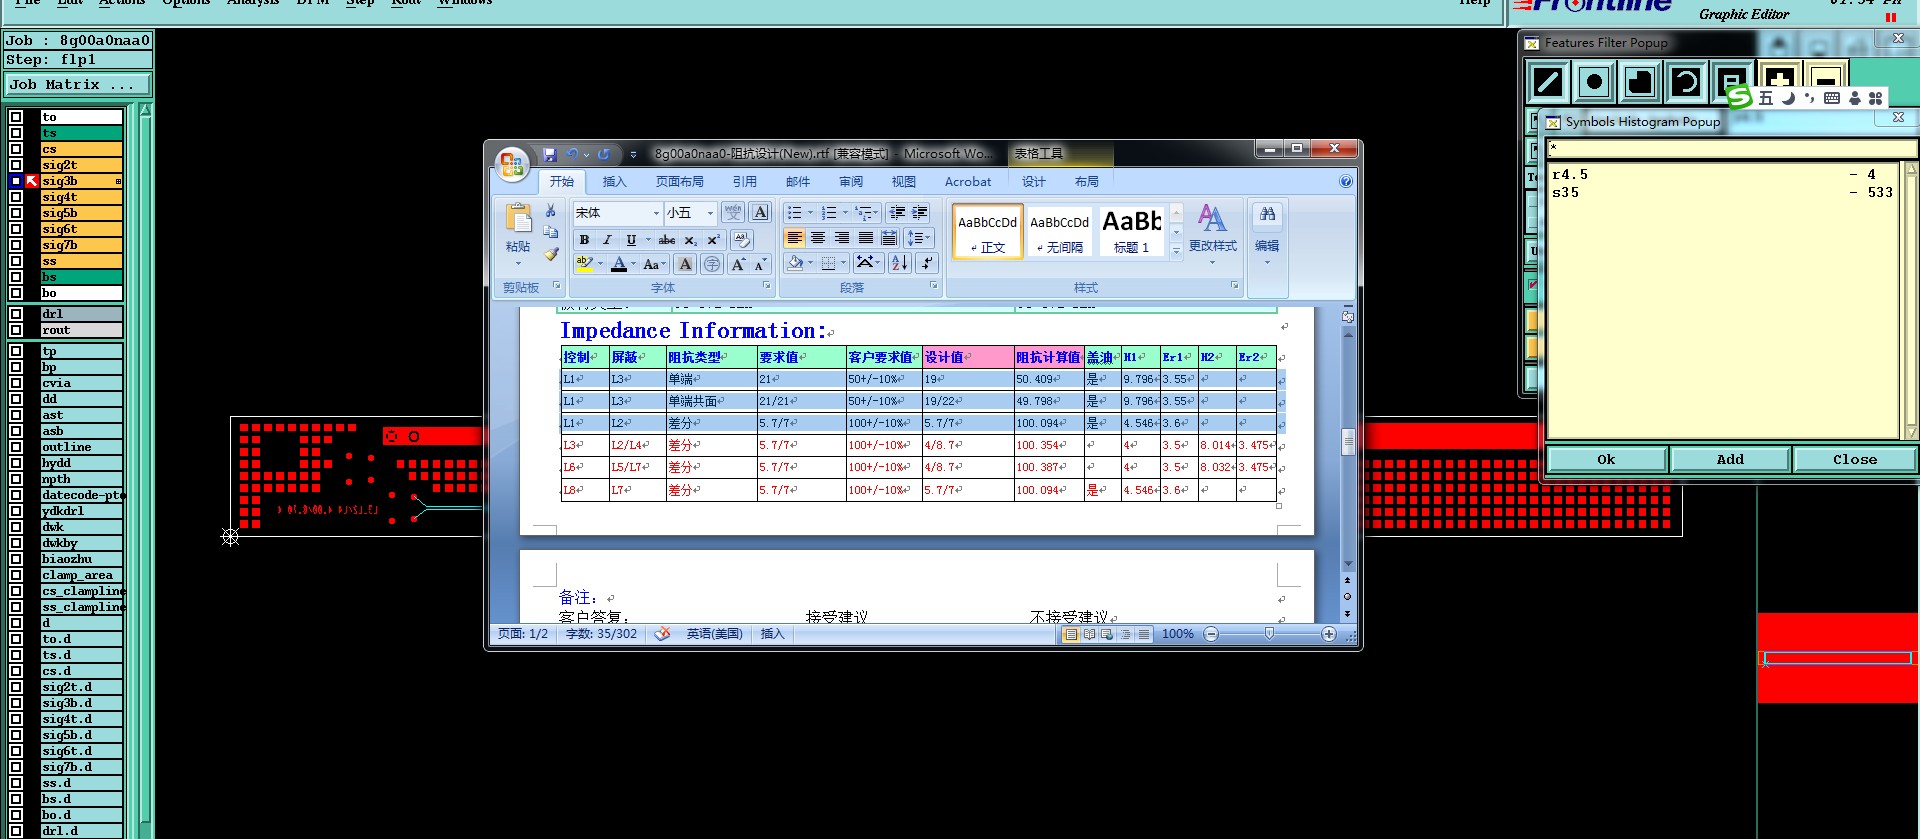The image size is (1920, 839).
Task: Expand the Change Styles (更改样式) dropdown
Action: click(x=1212, y=263)
